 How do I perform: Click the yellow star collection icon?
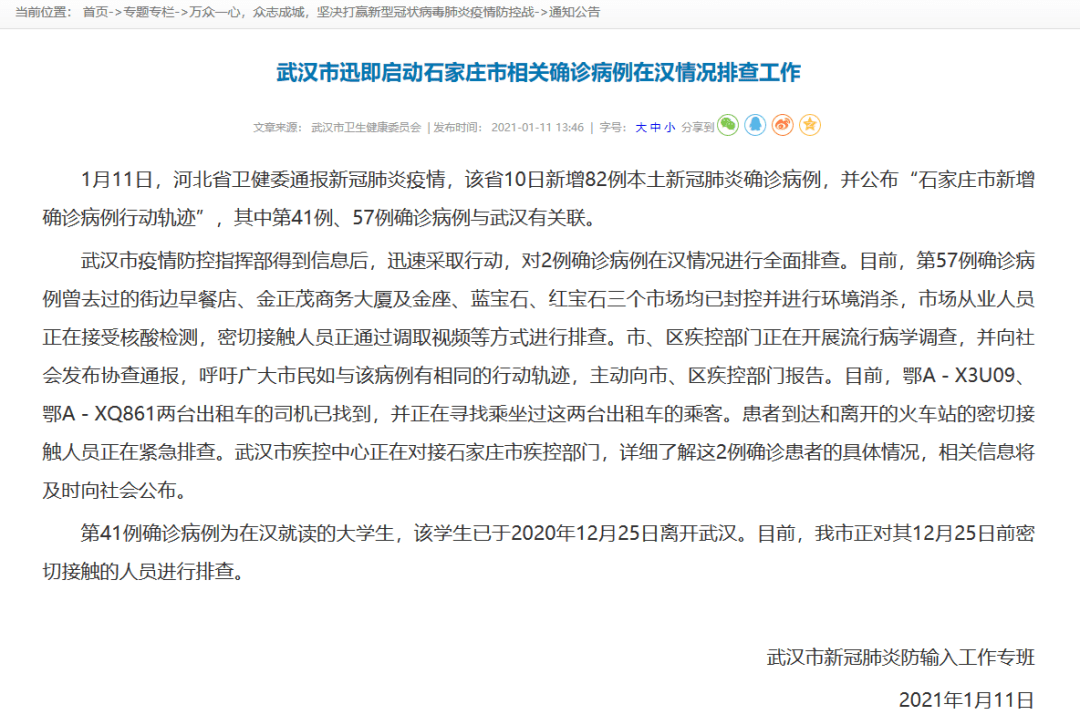(x=809, y=125)
